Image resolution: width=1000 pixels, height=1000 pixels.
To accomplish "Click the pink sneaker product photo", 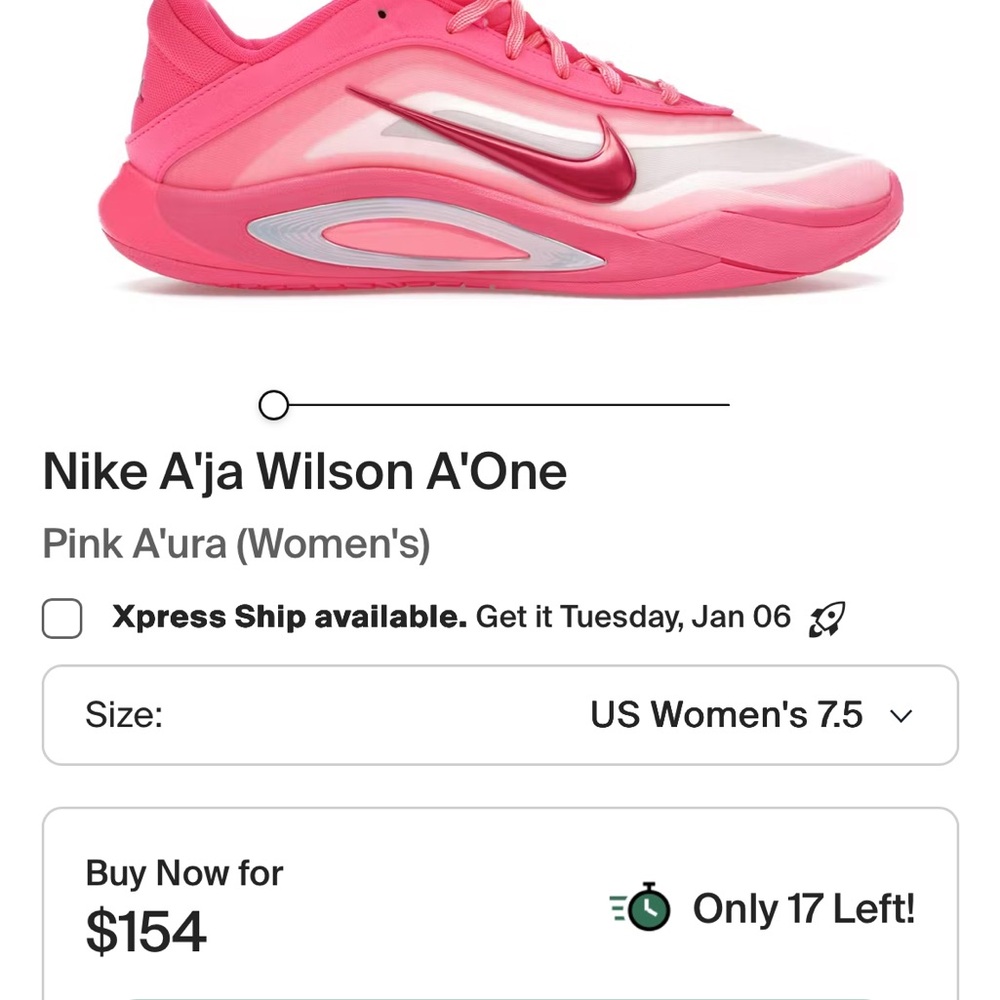I will pos(500,150).
